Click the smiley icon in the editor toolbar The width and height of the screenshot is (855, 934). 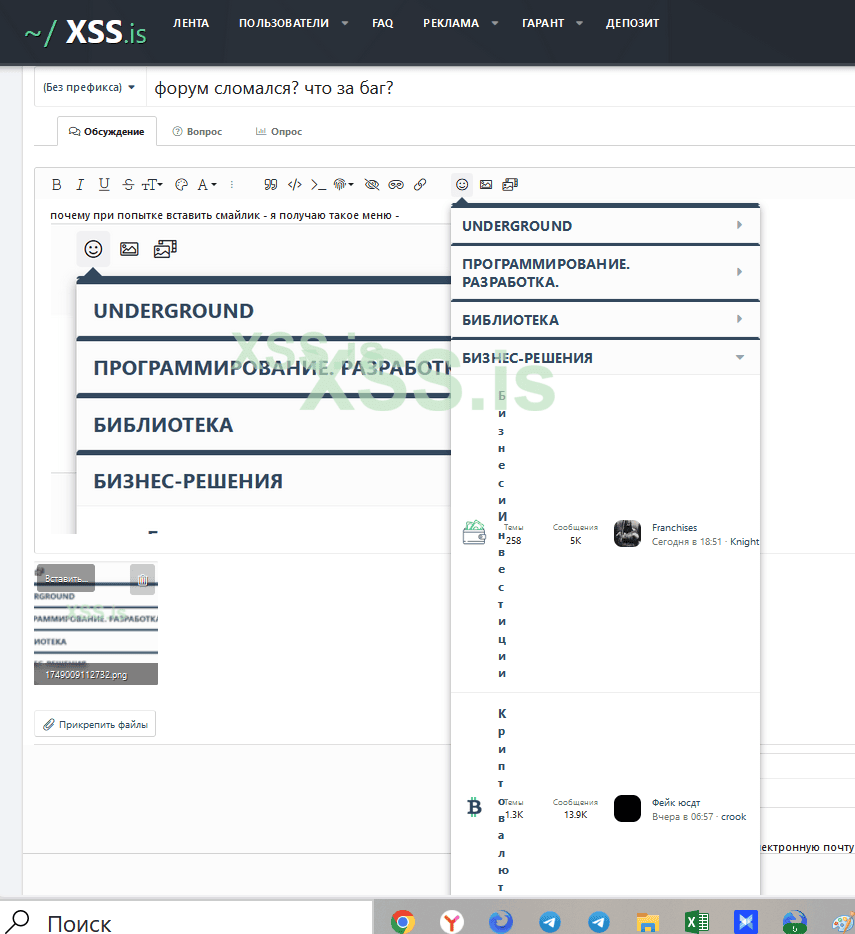462,185
